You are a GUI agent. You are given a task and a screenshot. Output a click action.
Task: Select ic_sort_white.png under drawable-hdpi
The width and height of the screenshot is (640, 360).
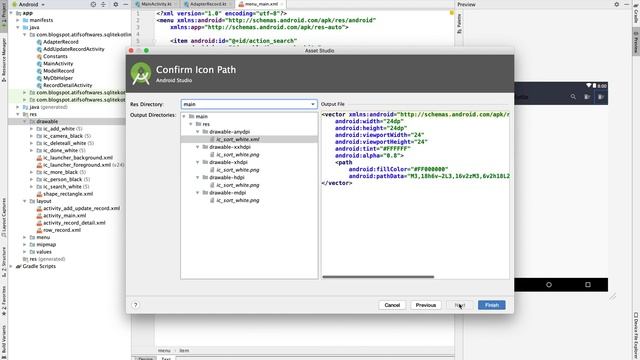(x=238, y=185)
